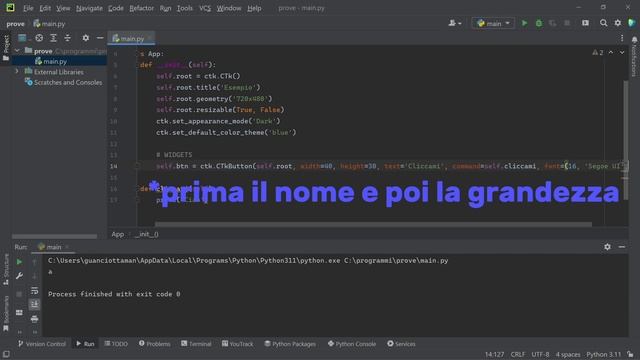
Task: Open the Problems tool window
Action: coord(154,344)
